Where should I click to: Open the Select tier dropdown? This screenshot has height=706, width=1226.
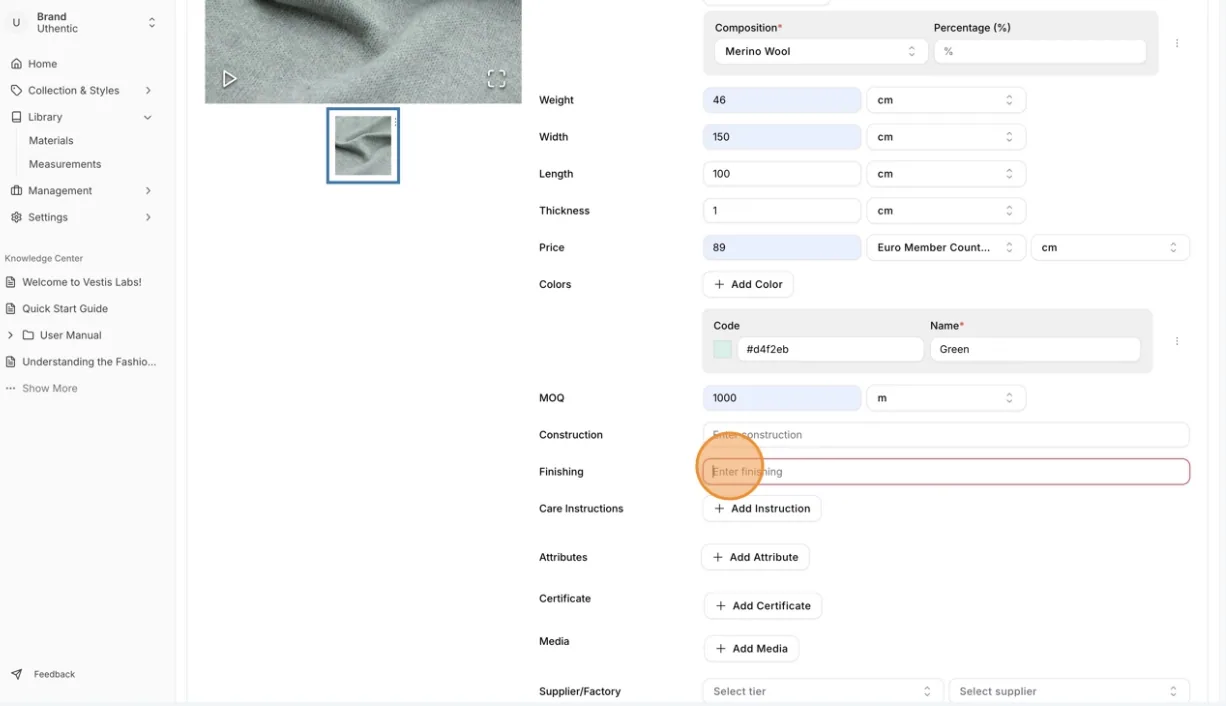[823, 691]
